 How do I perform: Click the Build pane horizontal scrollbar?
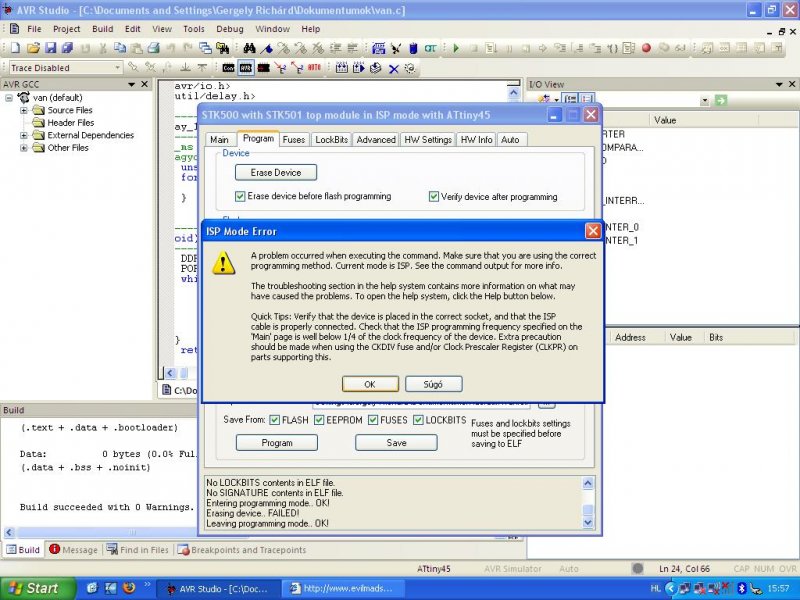pyautogui.click(x=102, y=532)
